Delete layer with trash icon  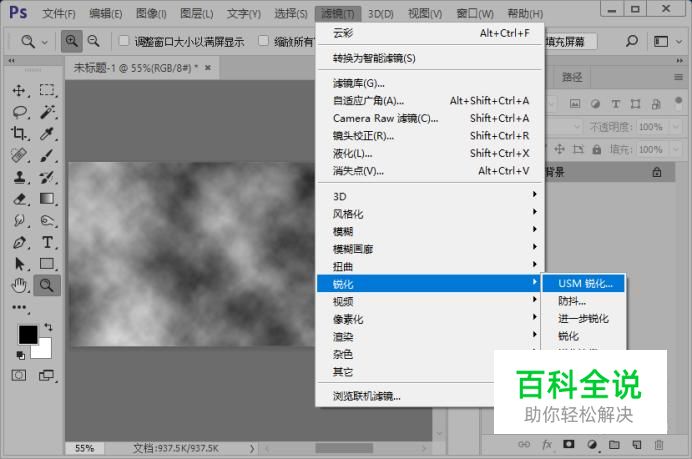click(x=658, y=444)
